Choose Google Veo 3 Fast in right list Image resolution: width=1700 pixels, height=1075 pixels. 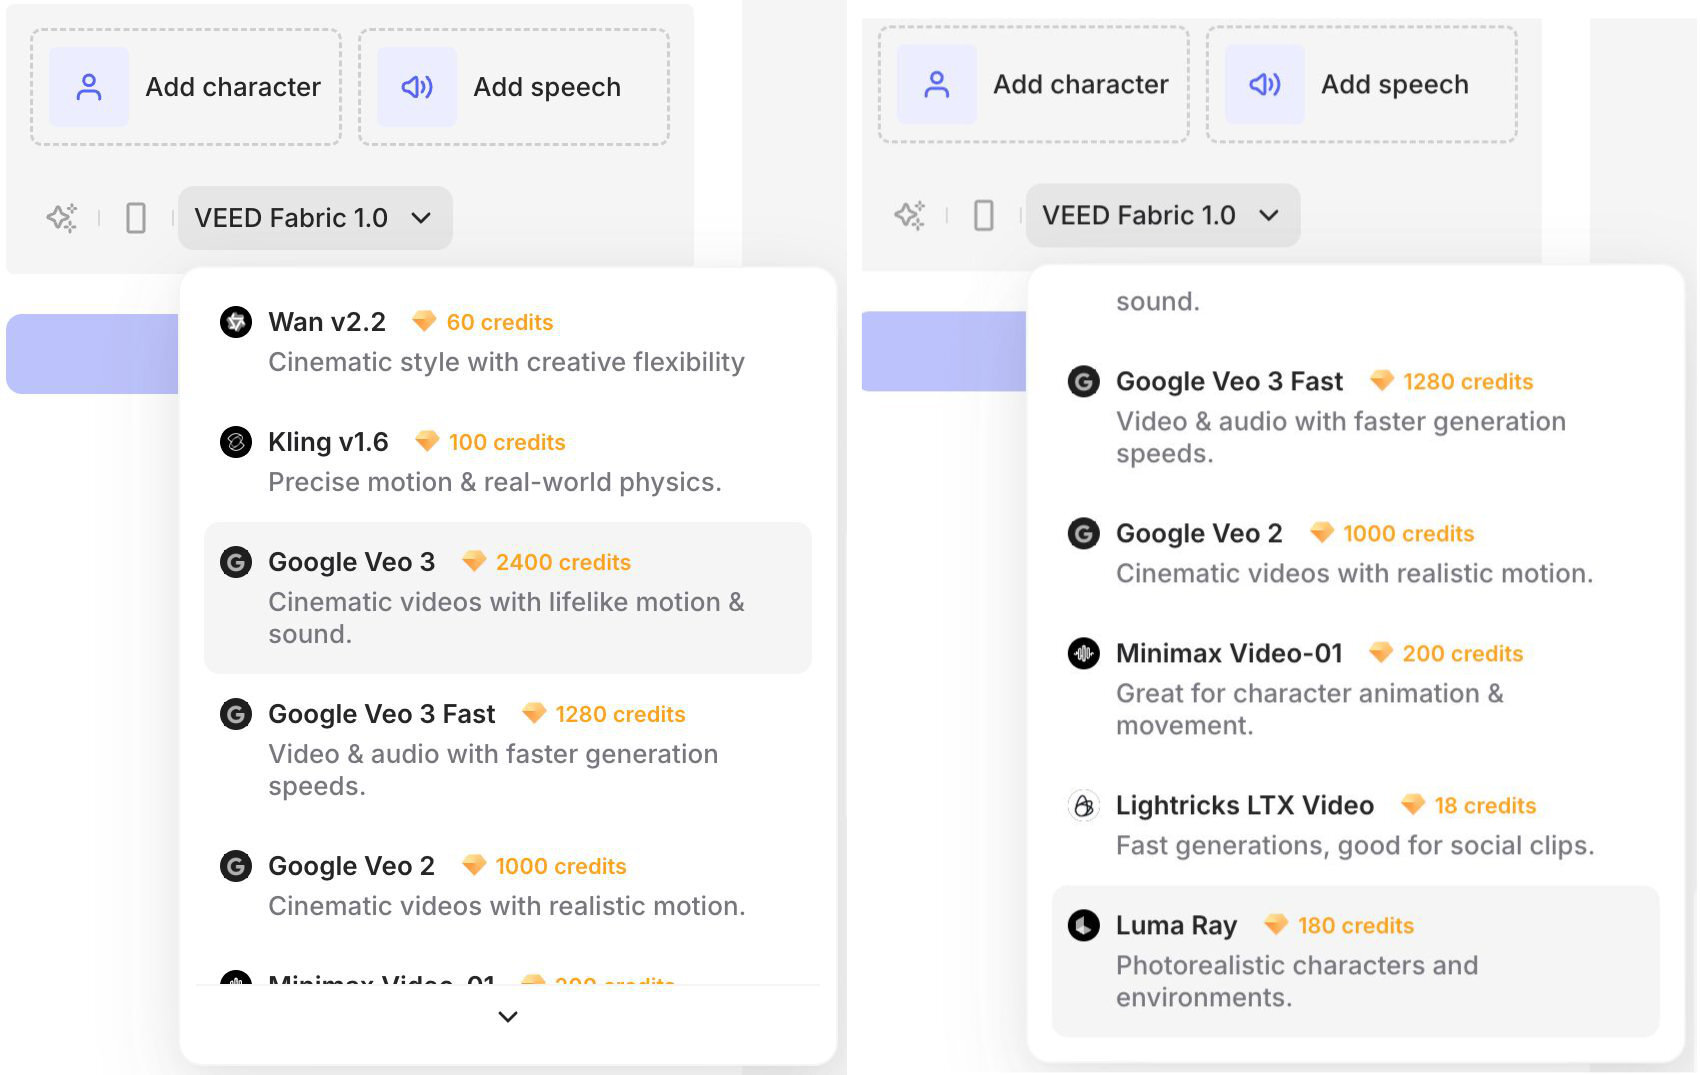coord(1356,417)
